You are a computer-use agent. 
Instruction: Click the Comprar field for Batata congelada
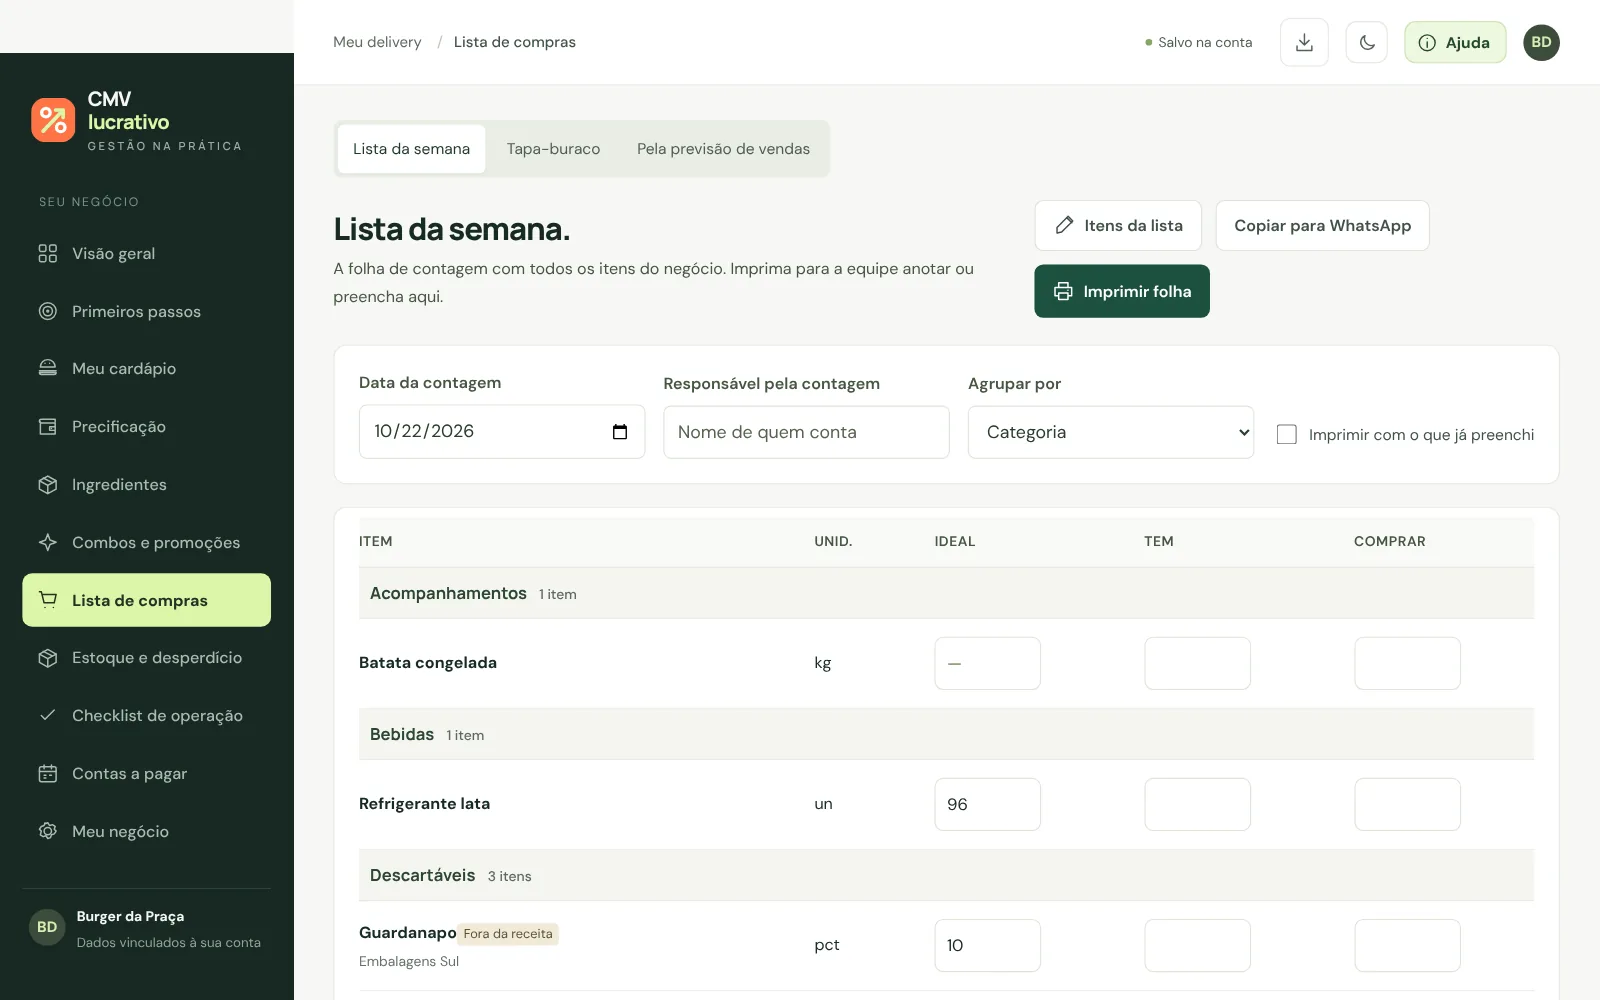point(1407,663)
